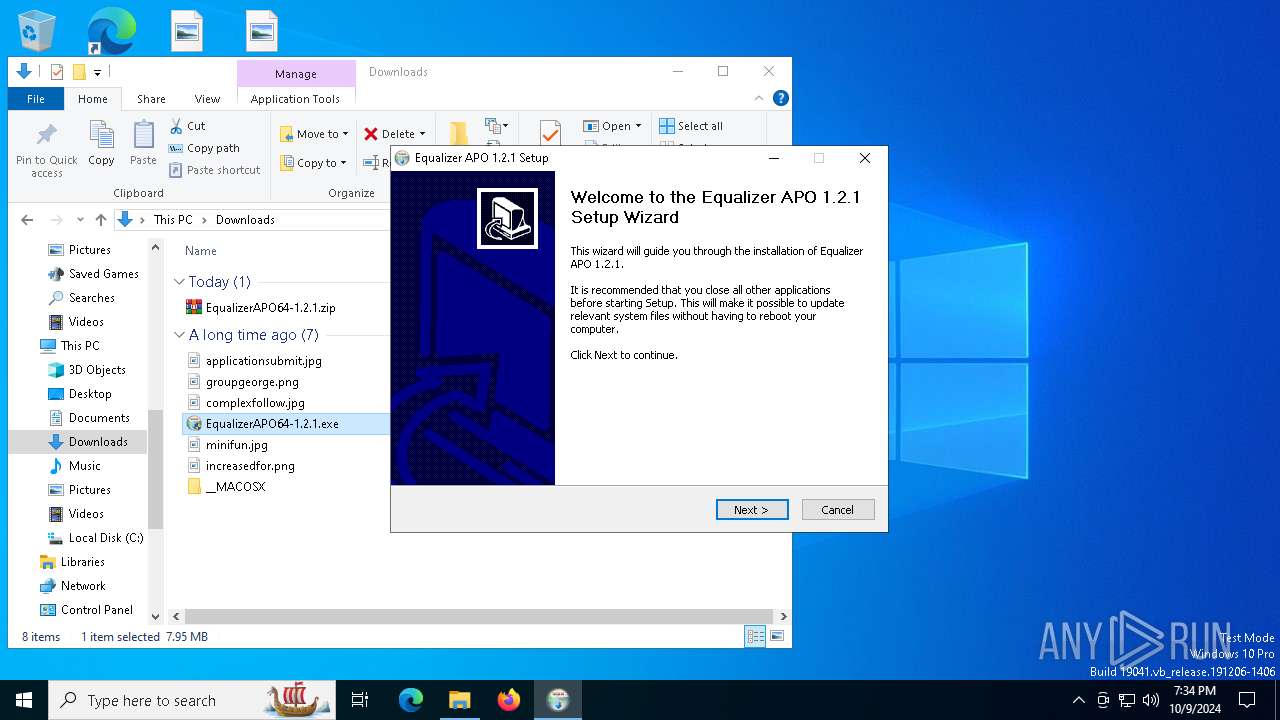This screenshot has height=720, width=1280.
Task: Switch to the Share ribbon tab
Action: [151, 99]
